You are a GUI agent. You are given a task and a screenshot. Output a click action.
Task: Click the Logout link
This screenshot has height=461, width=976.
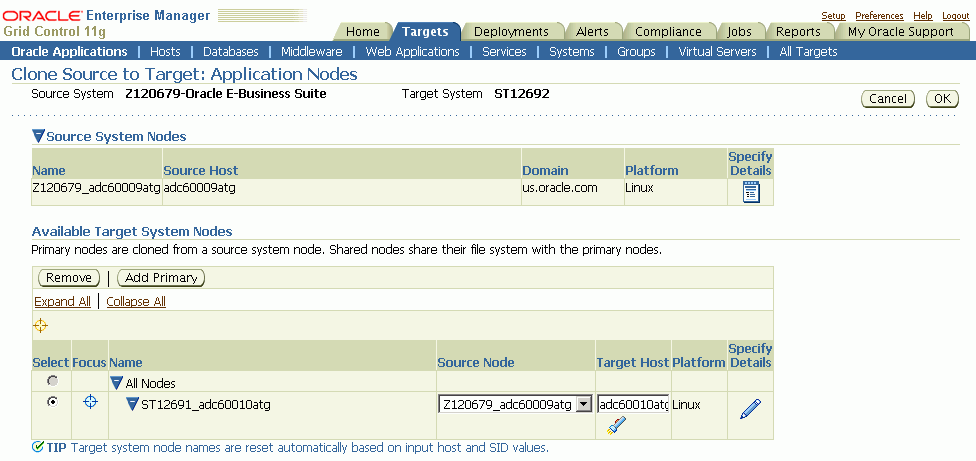(955, 16)
